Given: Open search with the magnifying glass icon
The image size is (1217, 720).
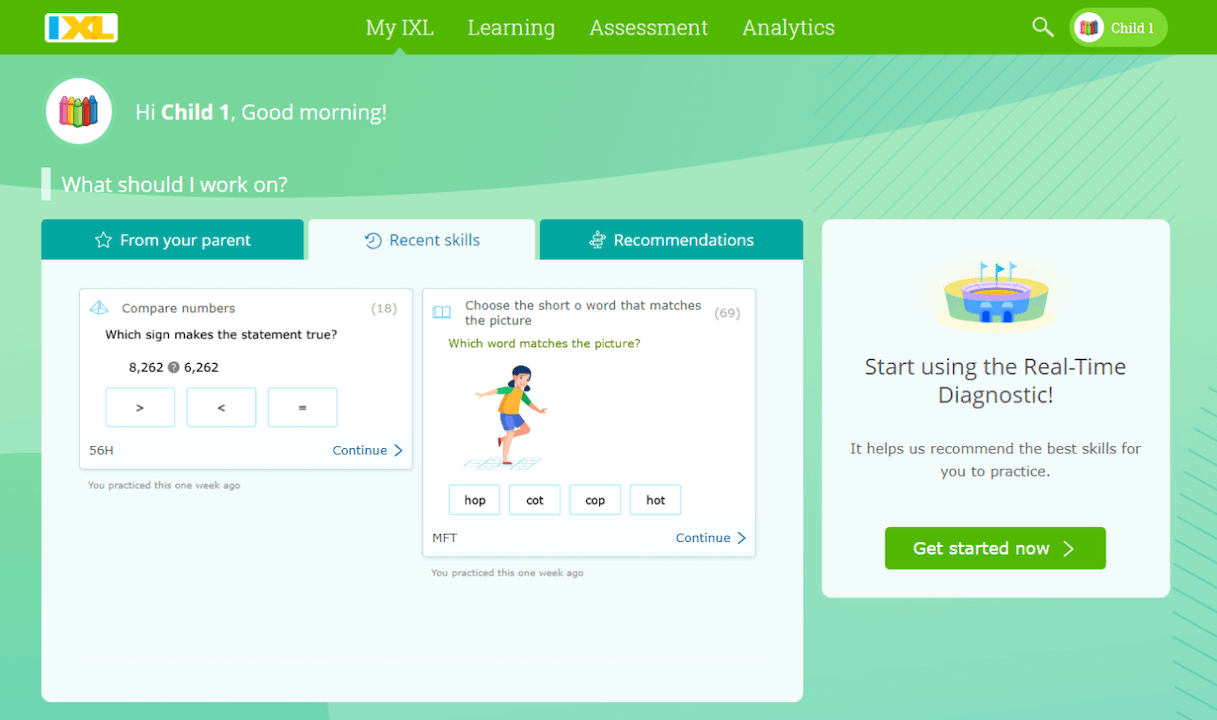Looking at the screenshot, I should tap(1042, 28).
